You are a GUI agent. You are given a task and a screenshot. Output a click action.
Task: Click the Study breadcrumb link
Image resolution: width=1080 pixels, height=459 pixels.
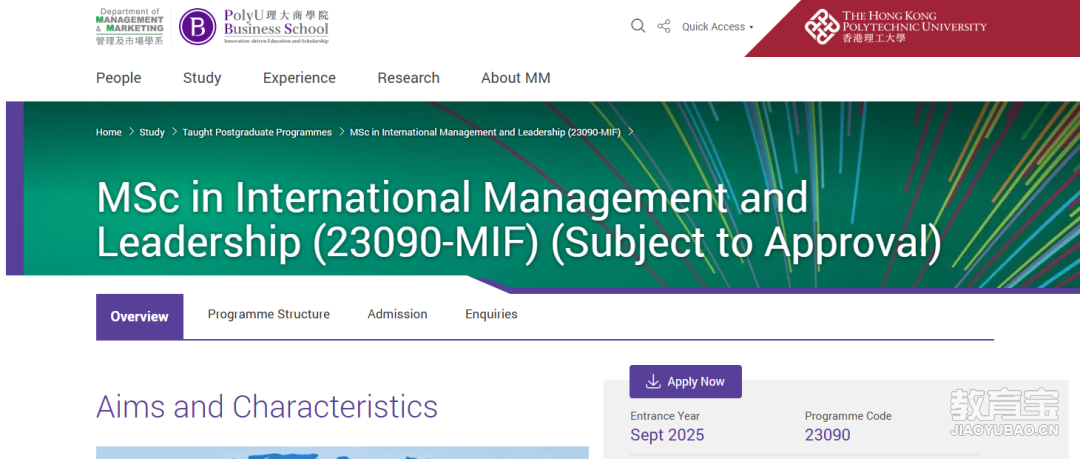click(x=152, y=132)
